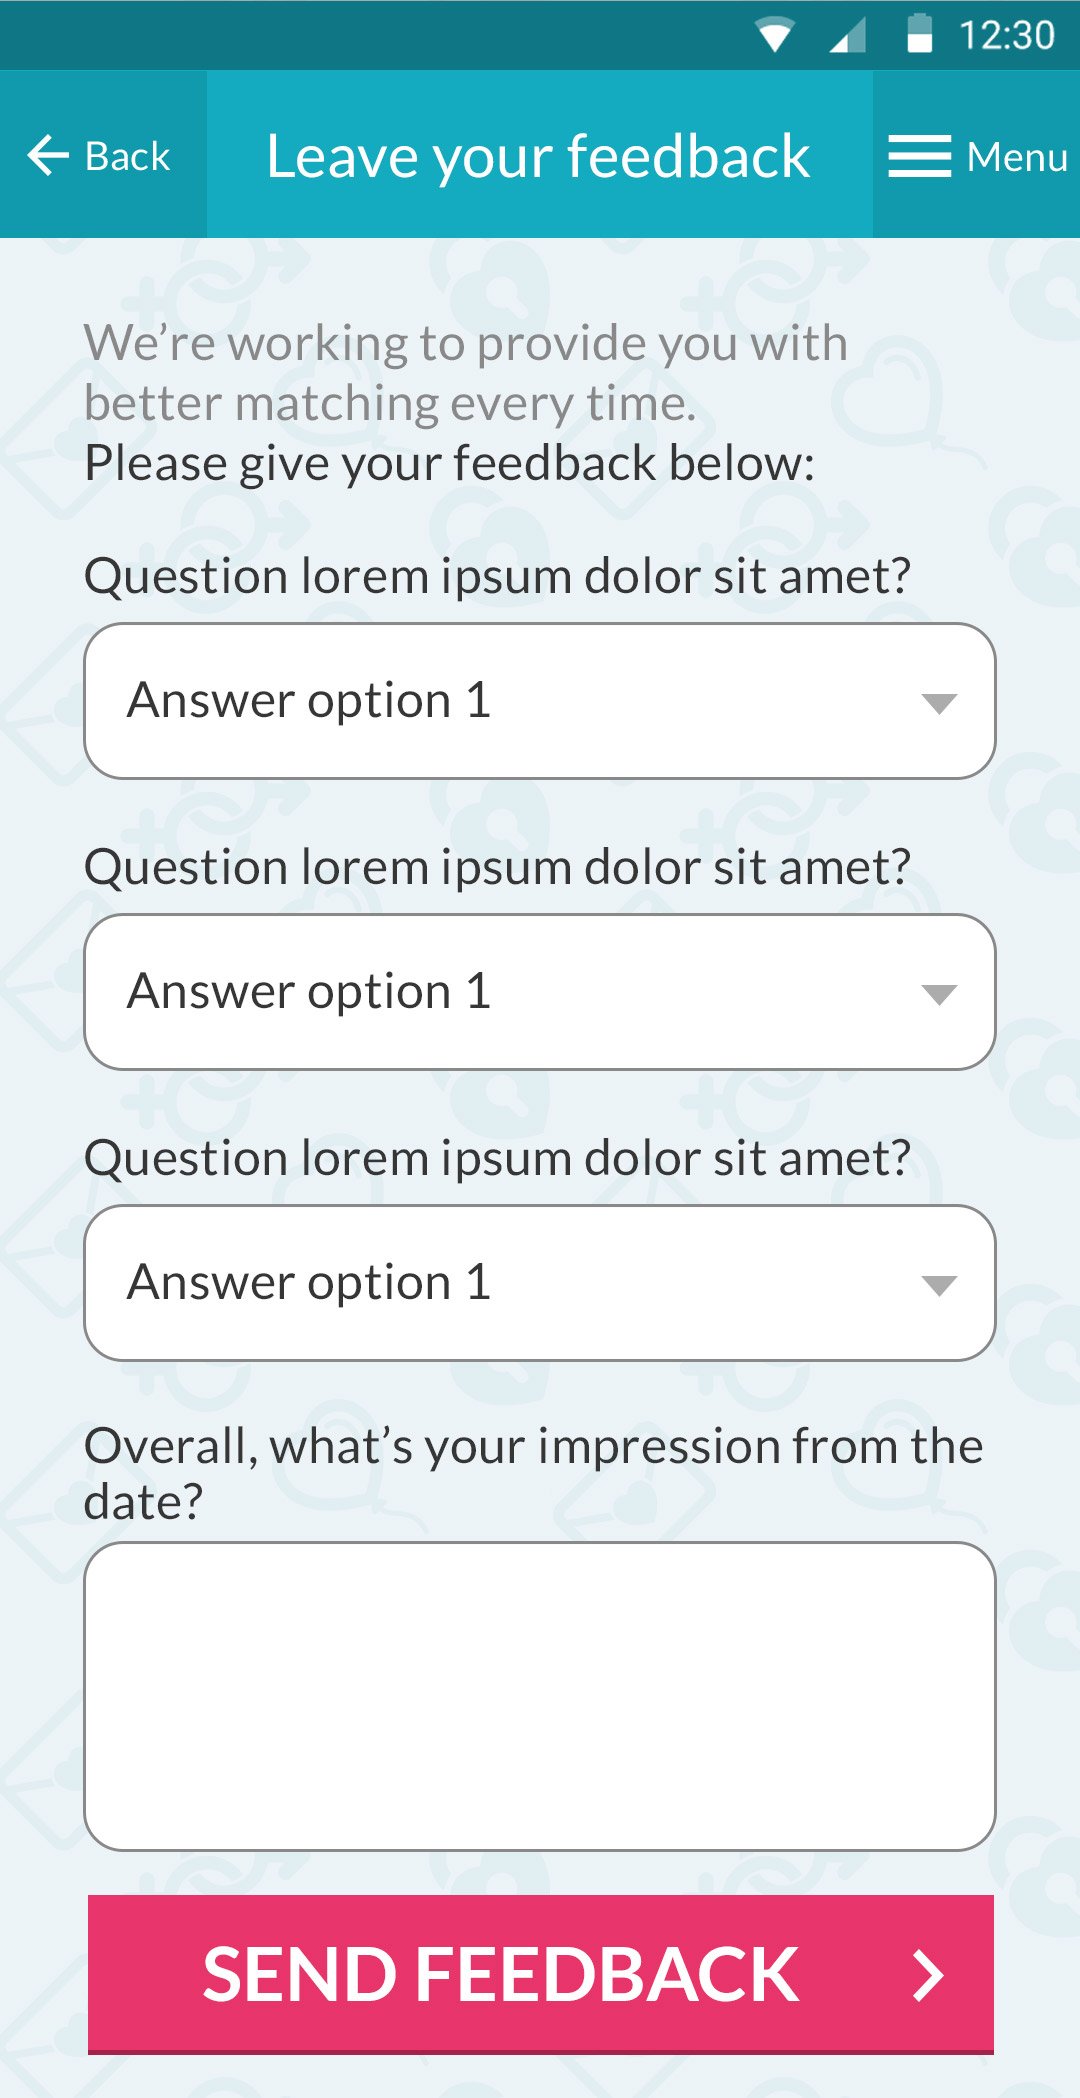1080x2098 pixels.
Task: Expand the second question's dropdown arrow
Action: (x=939, y=994)
